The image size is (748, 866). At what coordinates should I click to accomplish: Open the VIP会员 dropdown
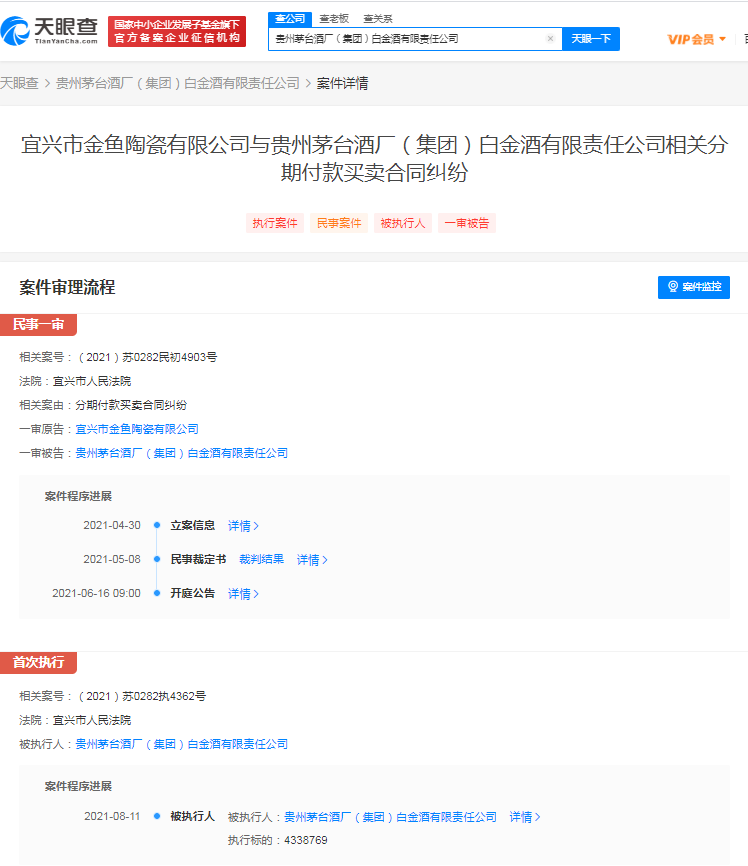(697, 39)
